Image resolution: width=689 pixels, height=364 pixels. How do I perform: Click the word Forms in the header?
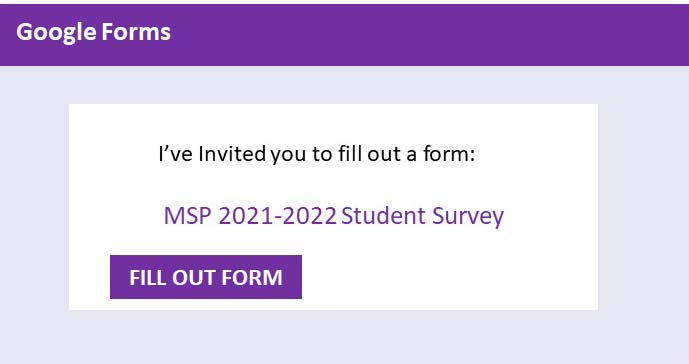click(x=136, y=32)
